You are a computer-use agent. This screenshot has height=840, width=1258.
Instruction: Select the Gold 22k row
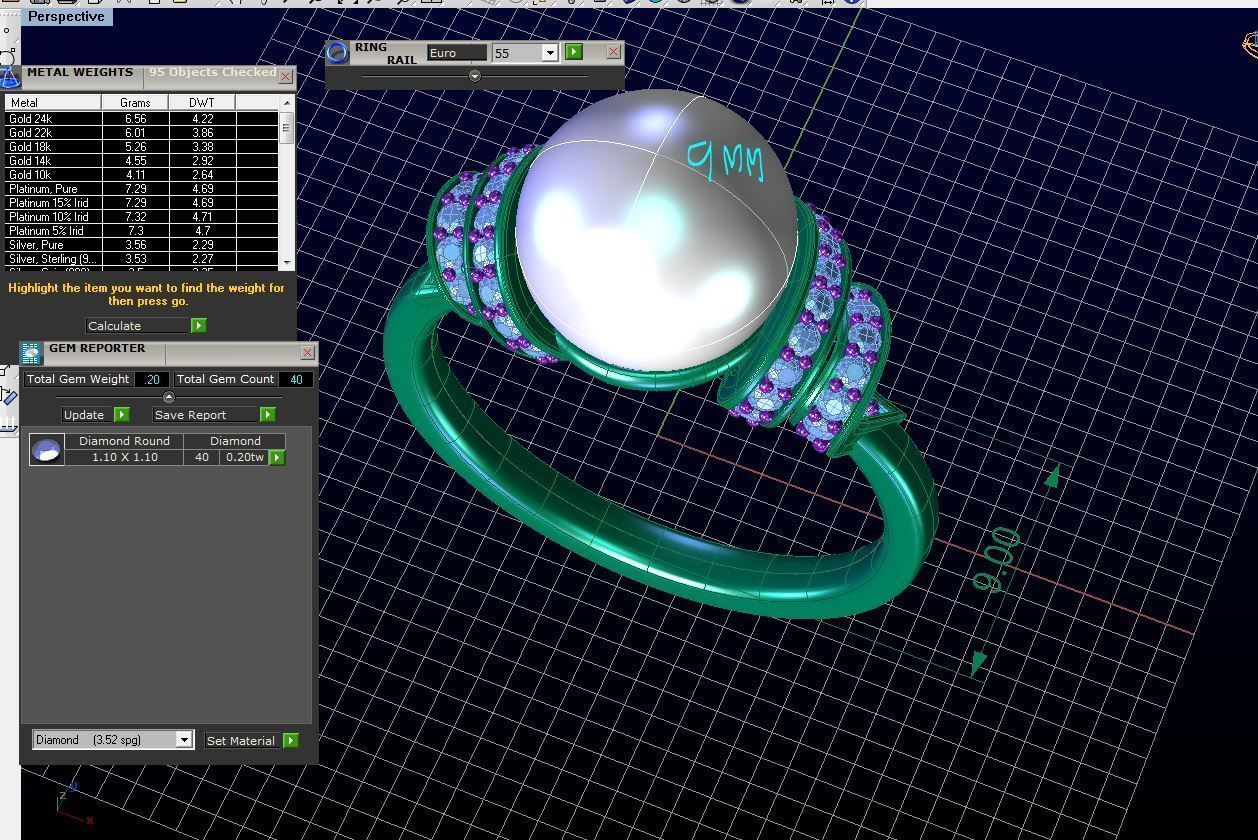click(x=141, y=132)
